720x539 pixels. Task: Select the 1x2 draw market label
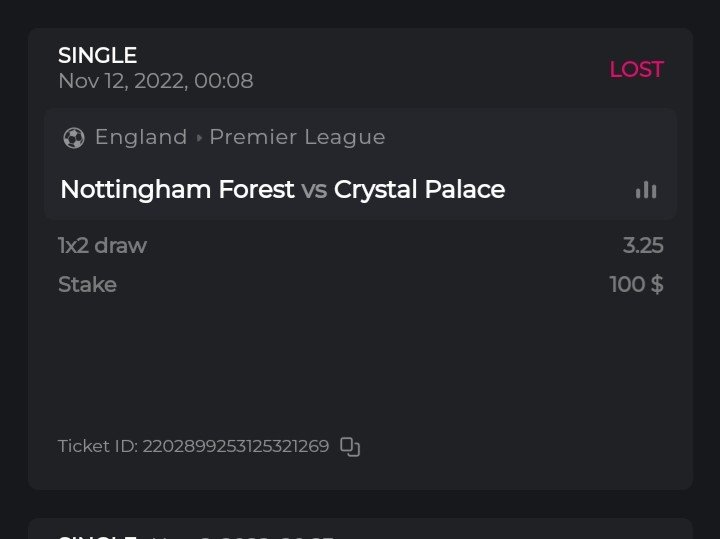coord(102,245)
